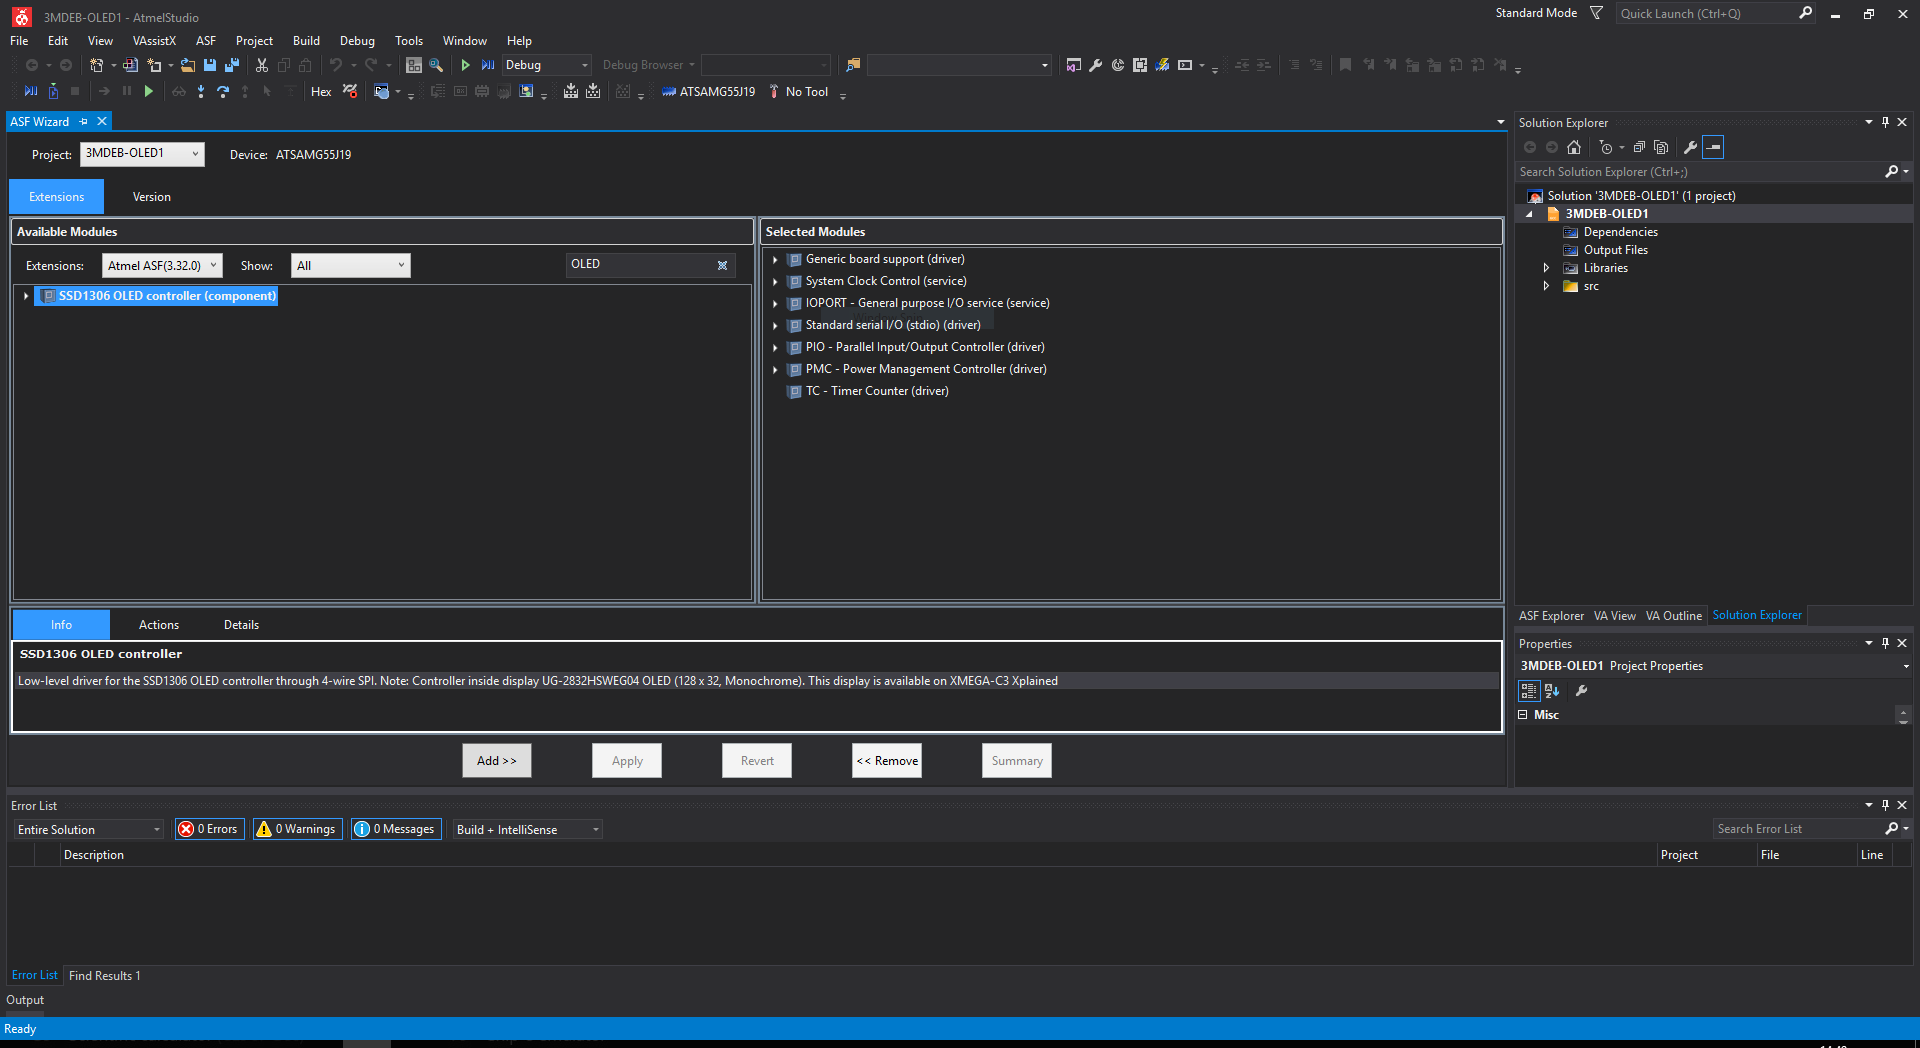Image resolution: width=1920 pixels, height=1048 pixels.
Task: Open the ASF menu
Action: (x=205, y=41)
